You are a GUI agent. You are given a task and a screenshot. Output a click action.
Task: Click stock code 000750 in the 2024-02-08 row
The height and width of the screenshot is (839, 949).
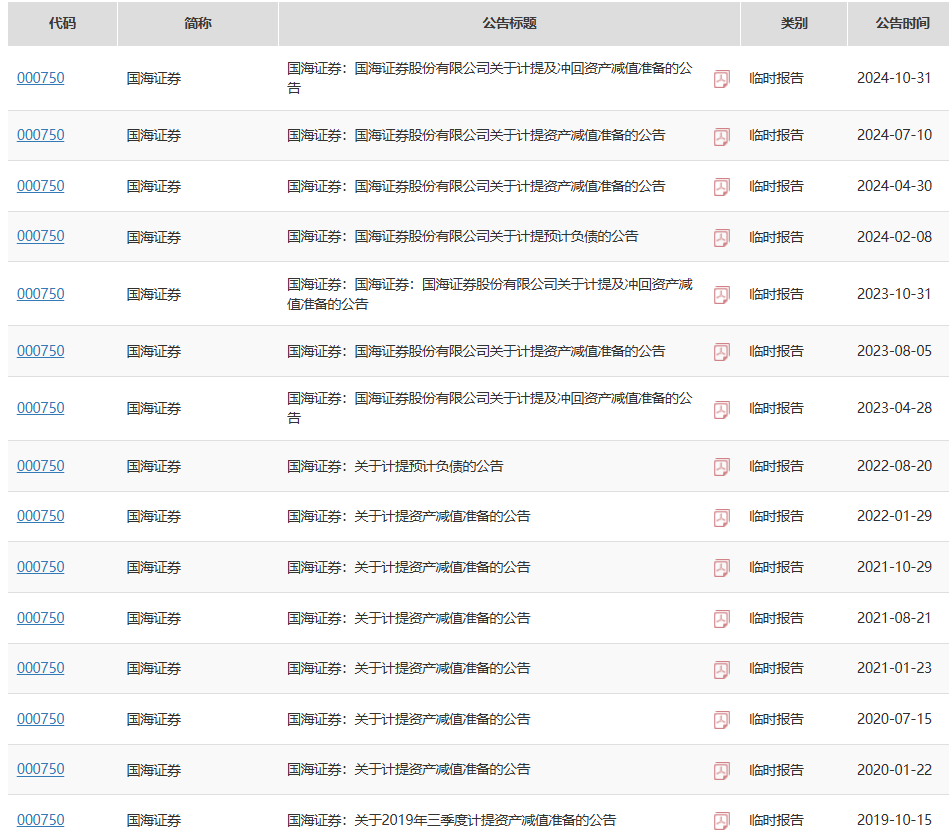(41, 236)
